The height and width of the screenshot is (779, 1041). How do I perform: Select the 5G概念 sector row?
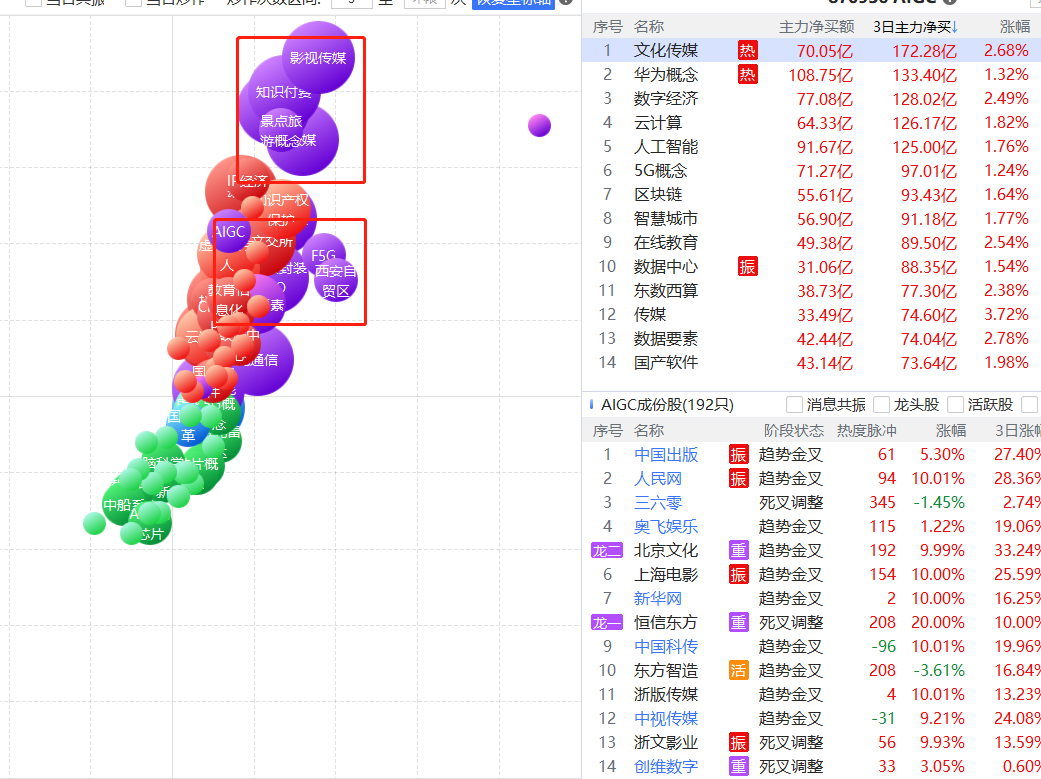(x=811, y=171)
